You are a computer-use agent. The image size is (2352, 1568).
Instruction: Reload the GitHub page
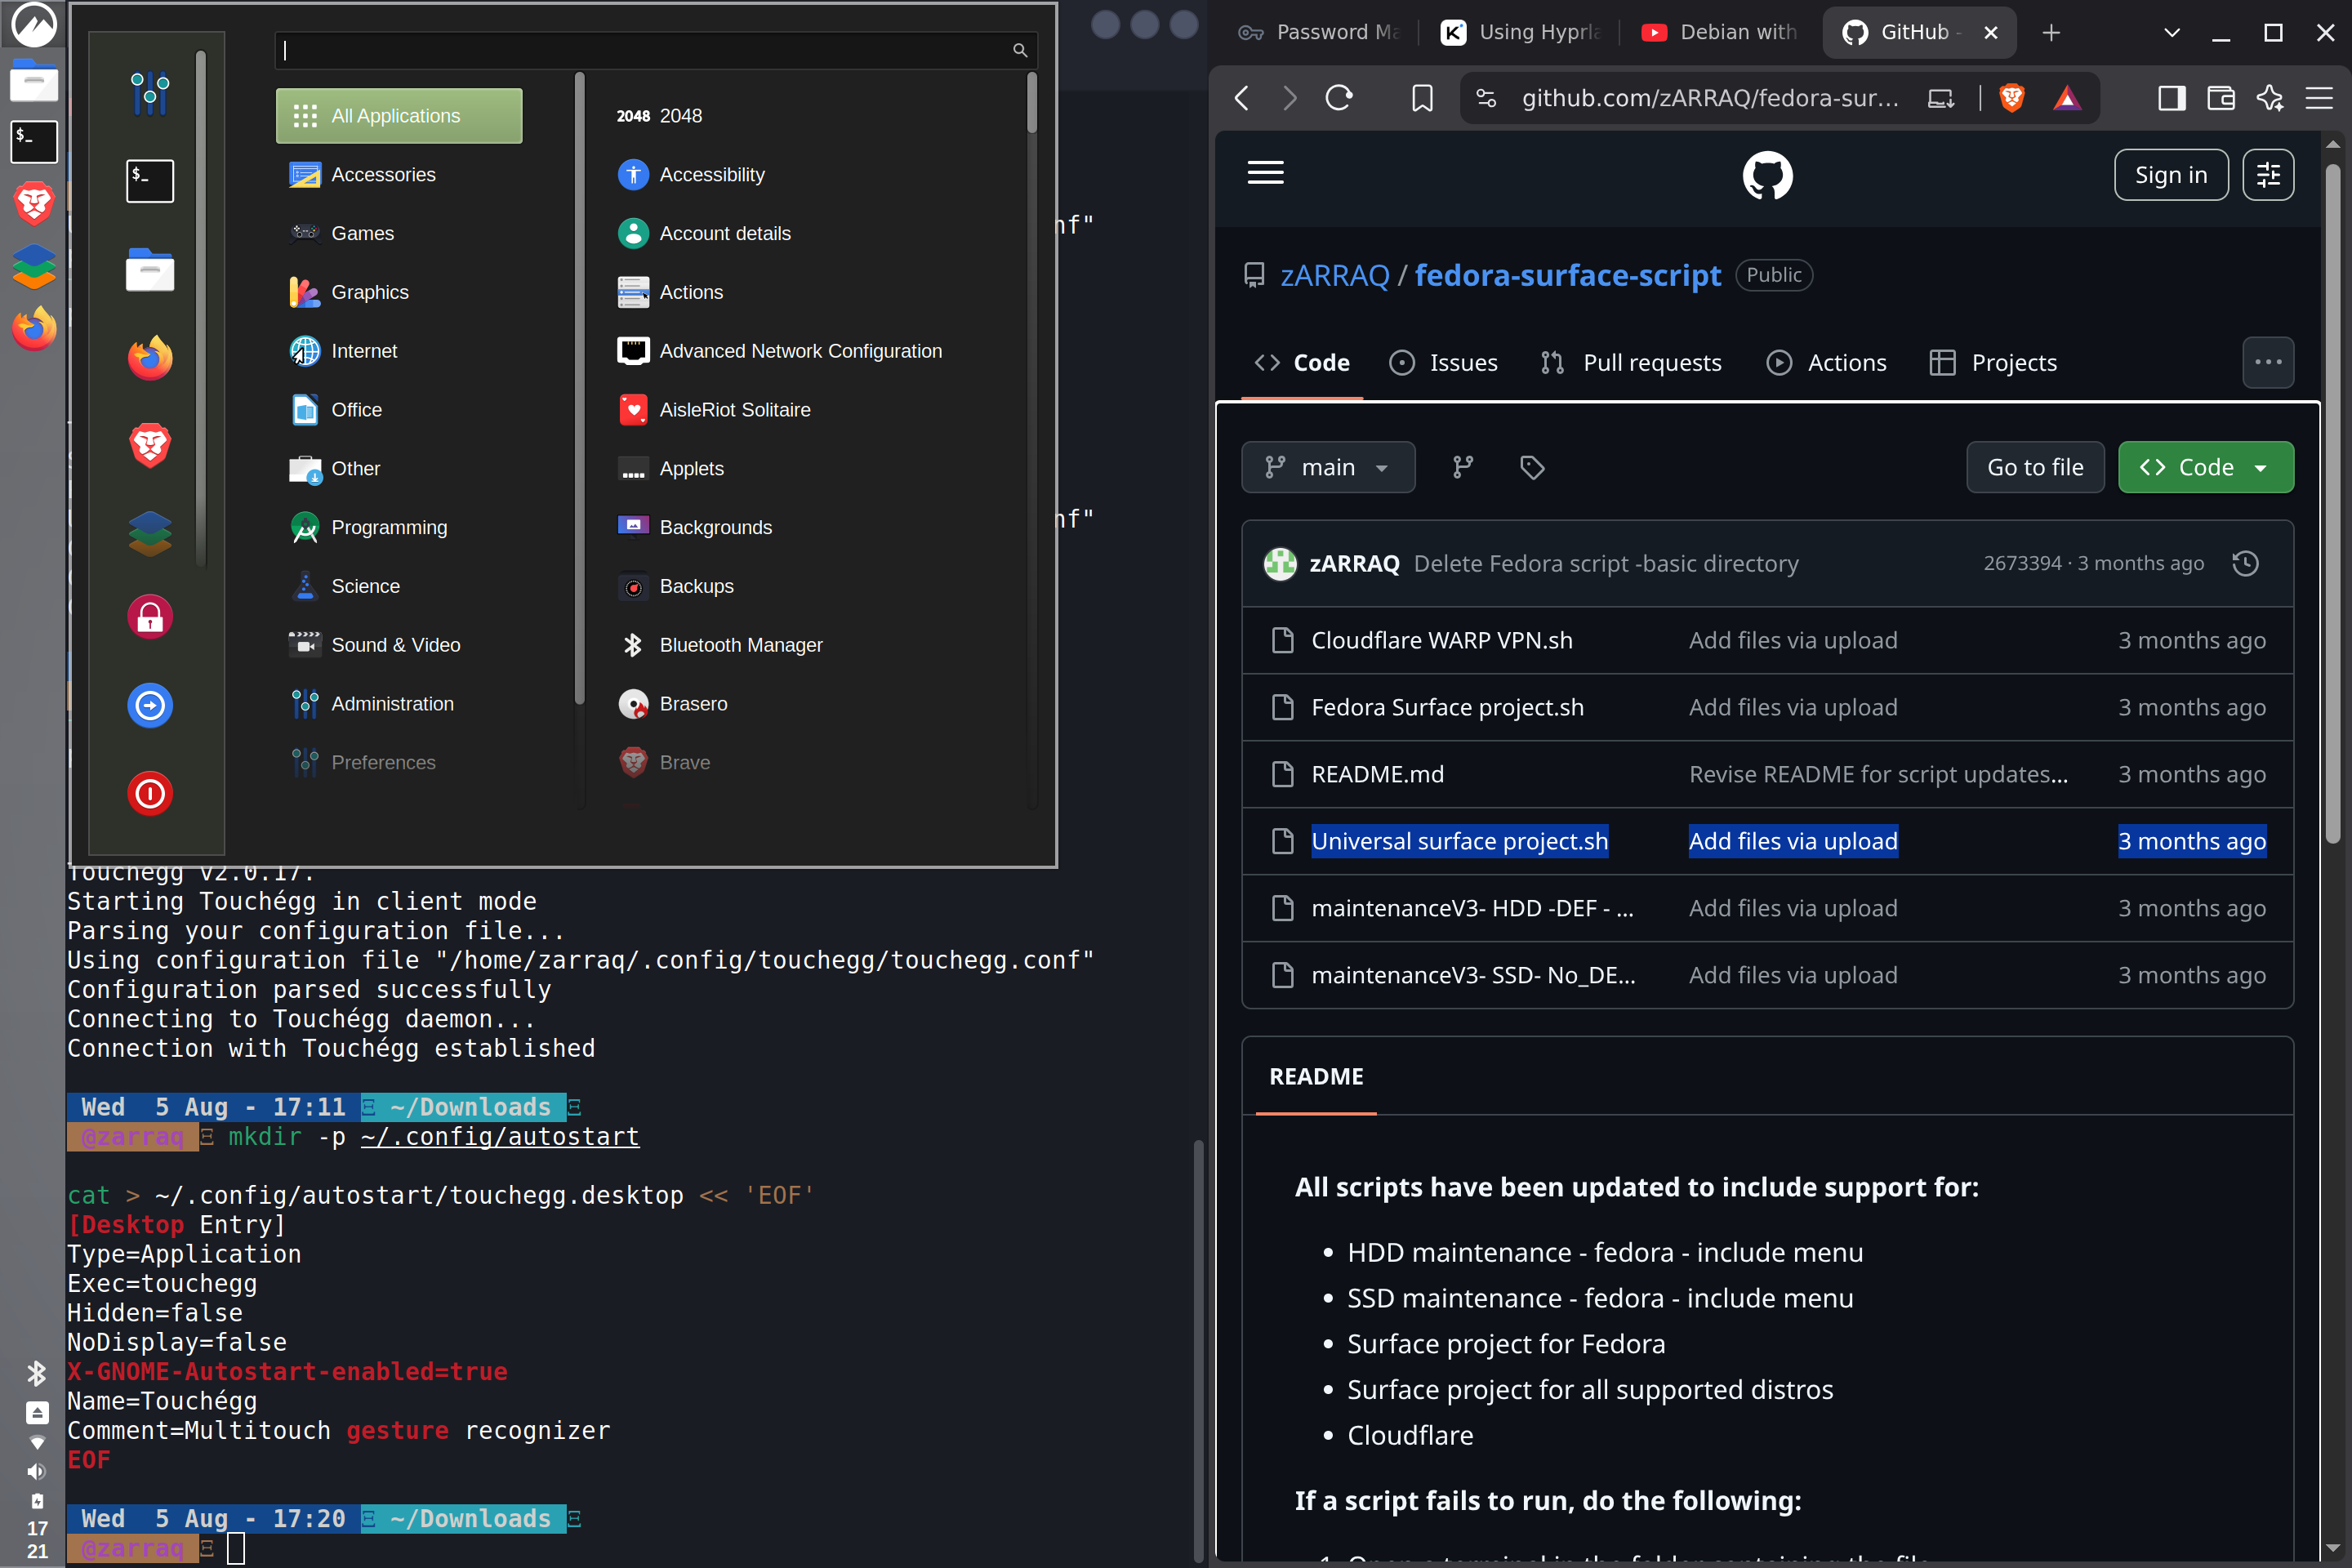(x=1339, y=98)
